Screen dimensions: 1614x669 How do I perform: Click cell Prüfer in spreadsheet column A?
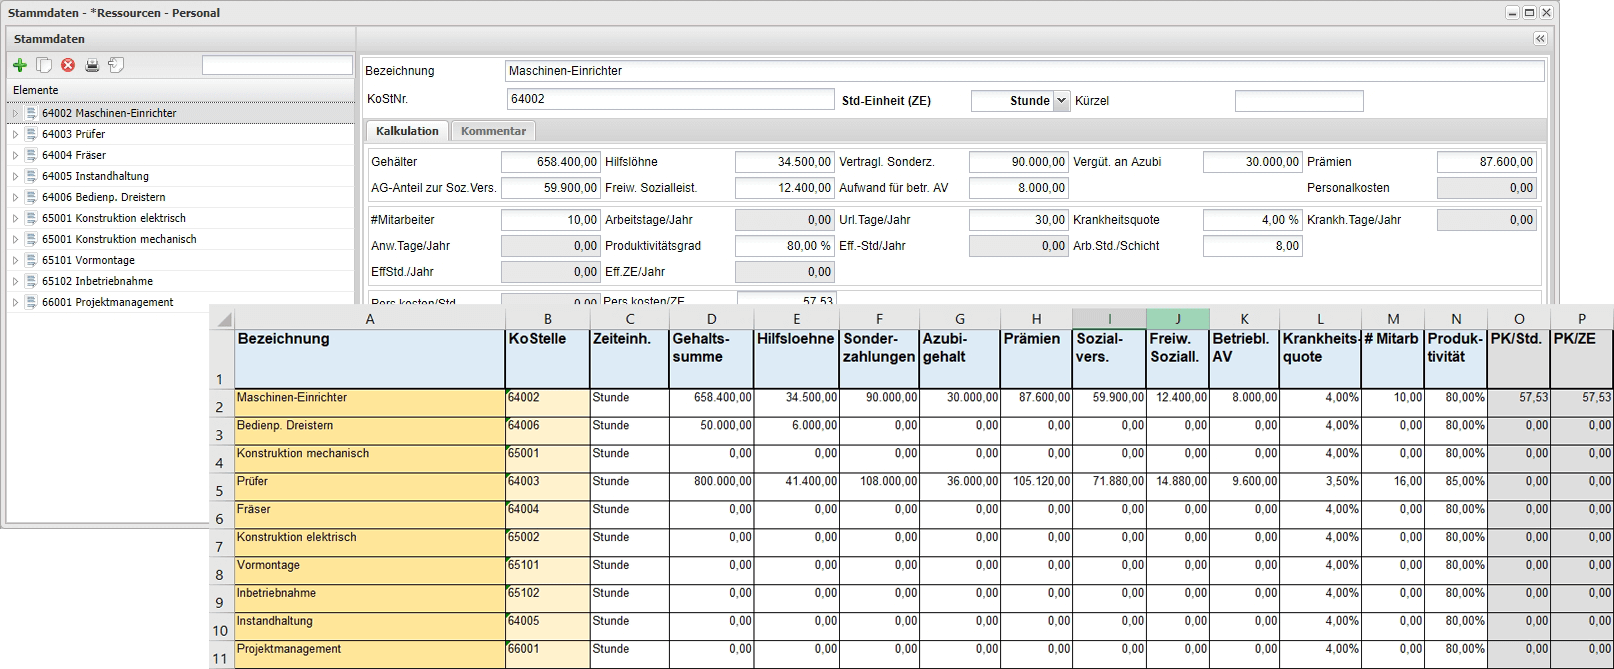tap(370, 487)
